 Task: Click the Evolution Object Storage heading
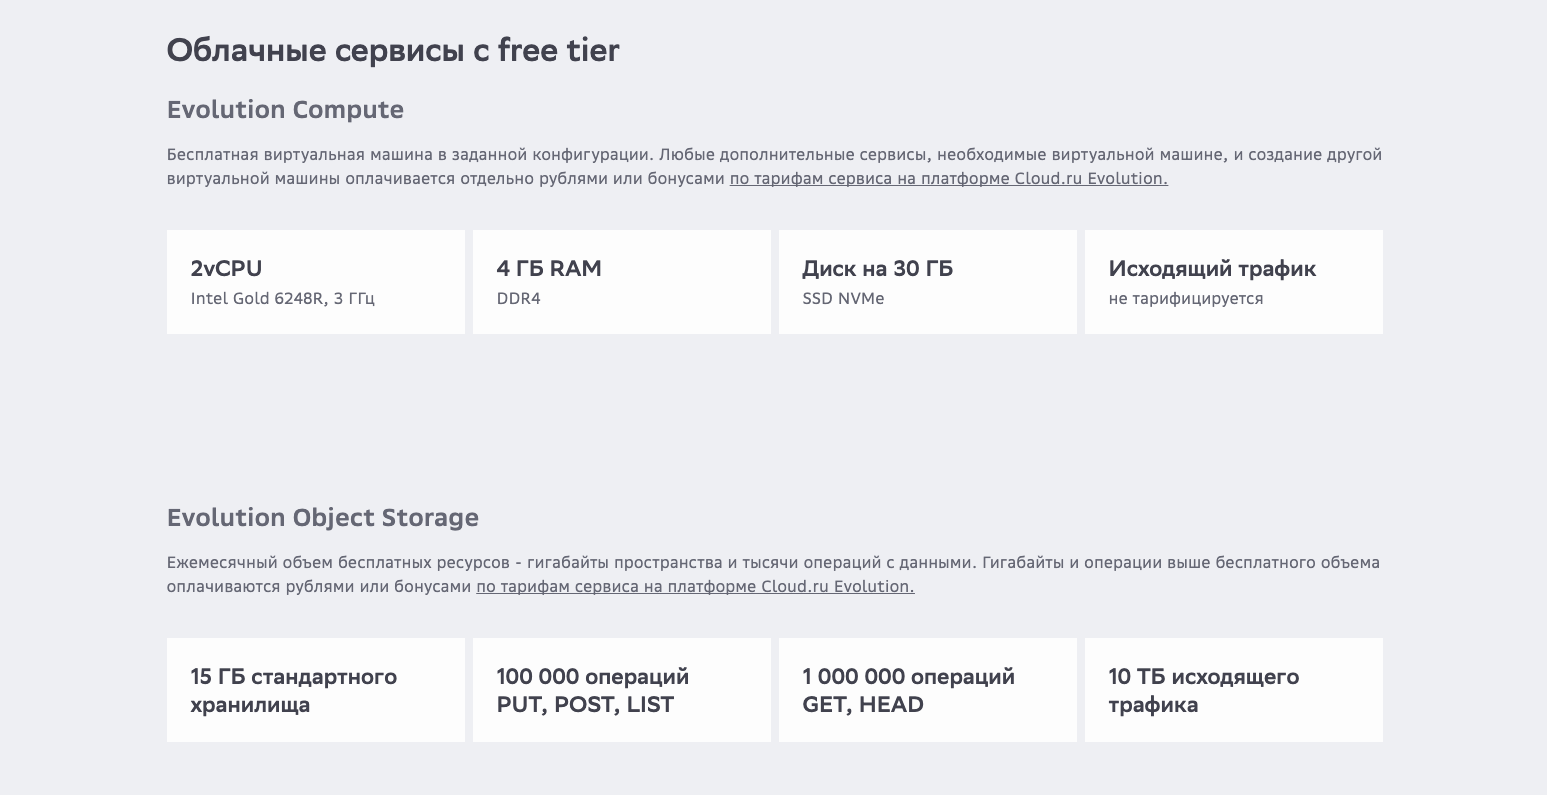(322, 517)
